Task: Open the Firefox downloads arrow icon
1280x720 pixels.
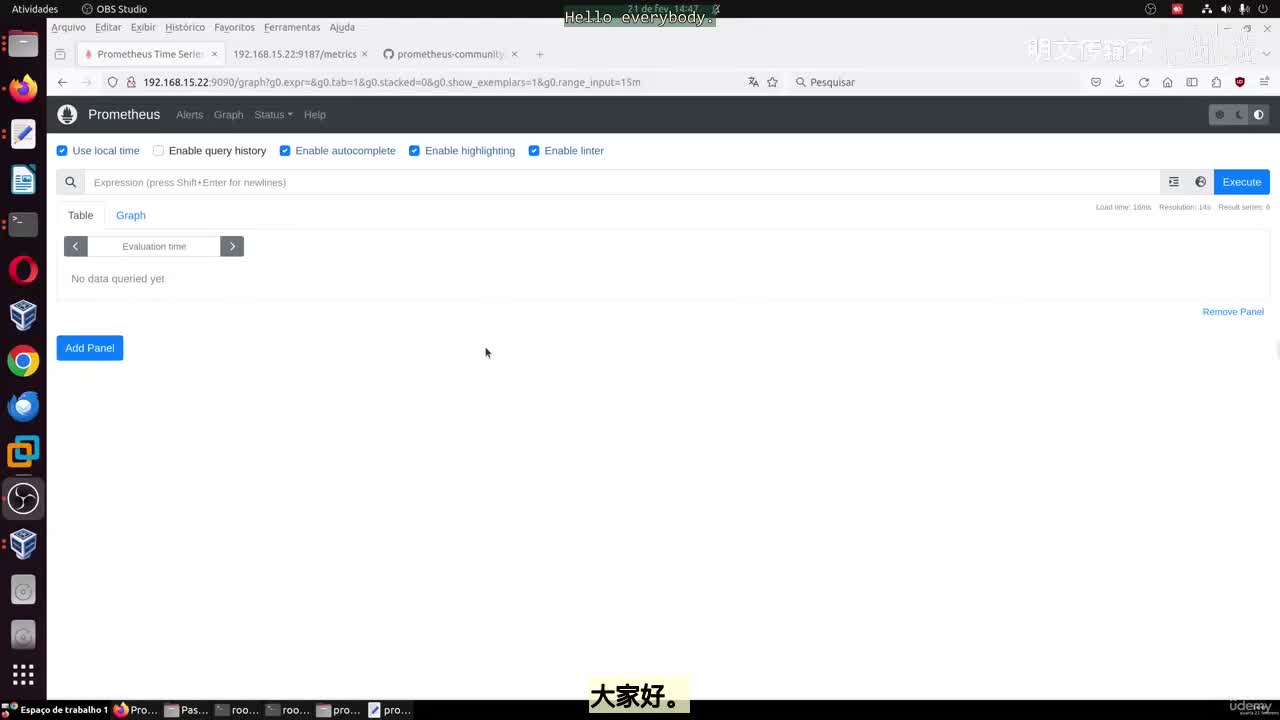Action: pyautogui.click(x=1119, y=82)
